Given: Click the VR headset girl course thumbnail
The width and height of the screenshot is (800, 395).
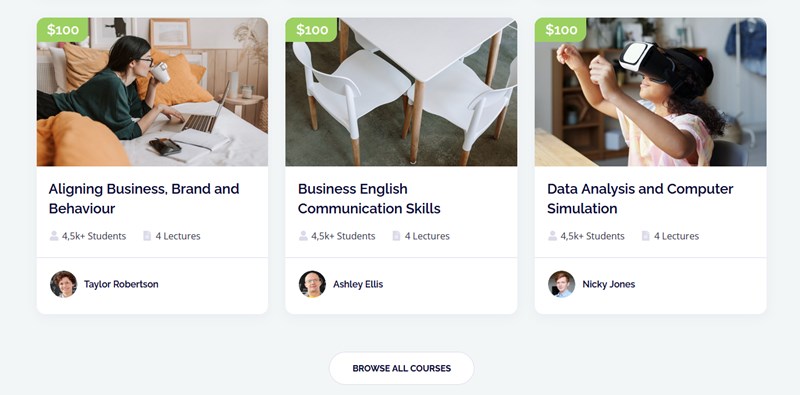Looking at the screenshot, I should (651, 92).
